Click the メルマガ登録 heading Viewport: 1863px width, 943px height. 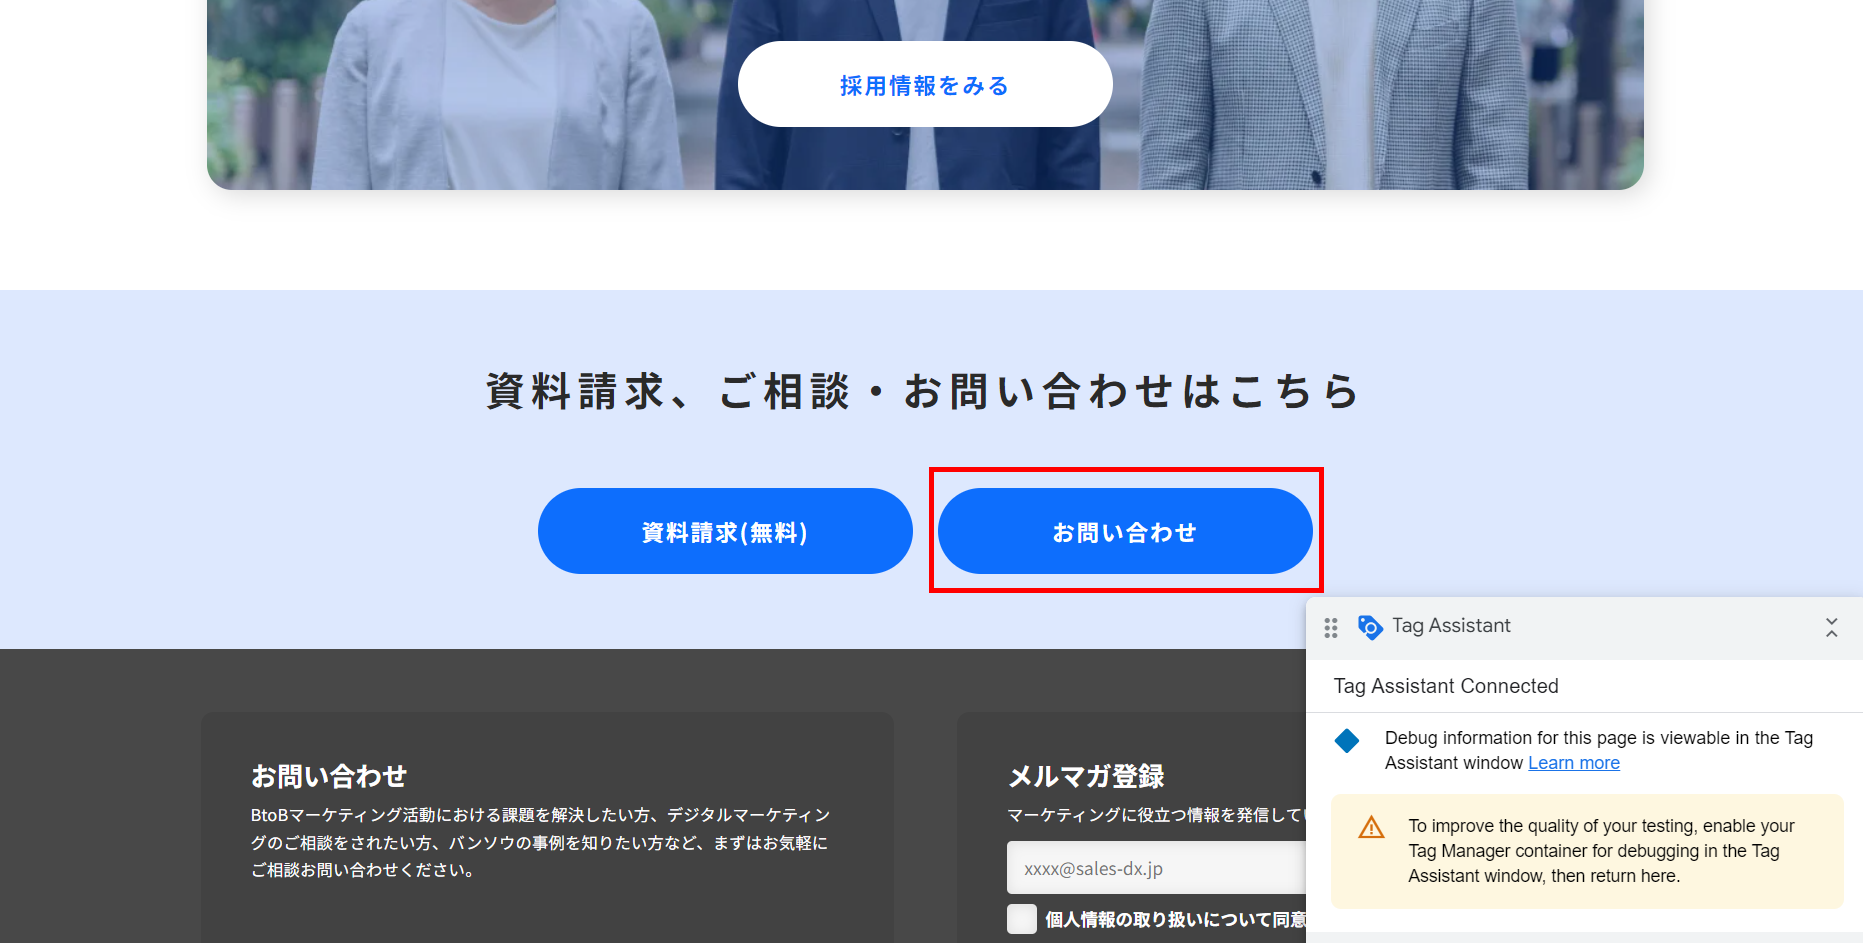tap(1086, 776)
